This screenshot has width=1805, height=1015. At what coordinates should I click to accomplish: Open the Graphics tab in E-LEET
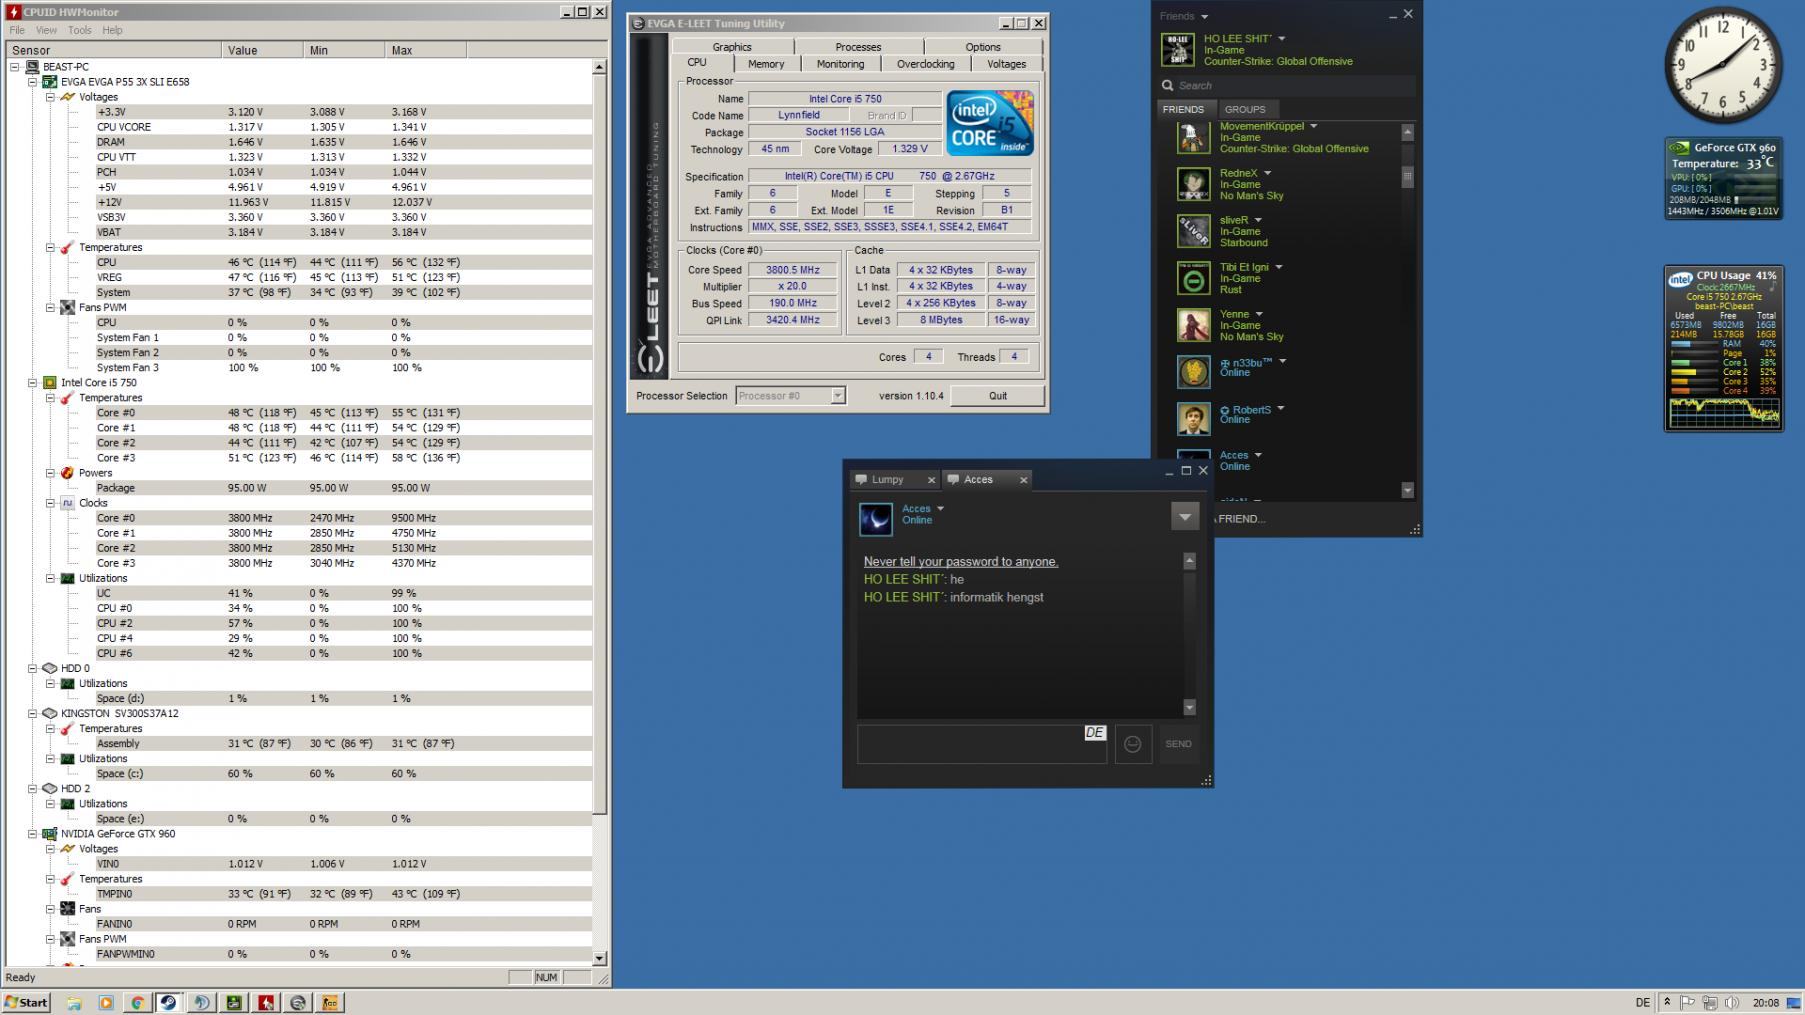[x=732, y=47]
